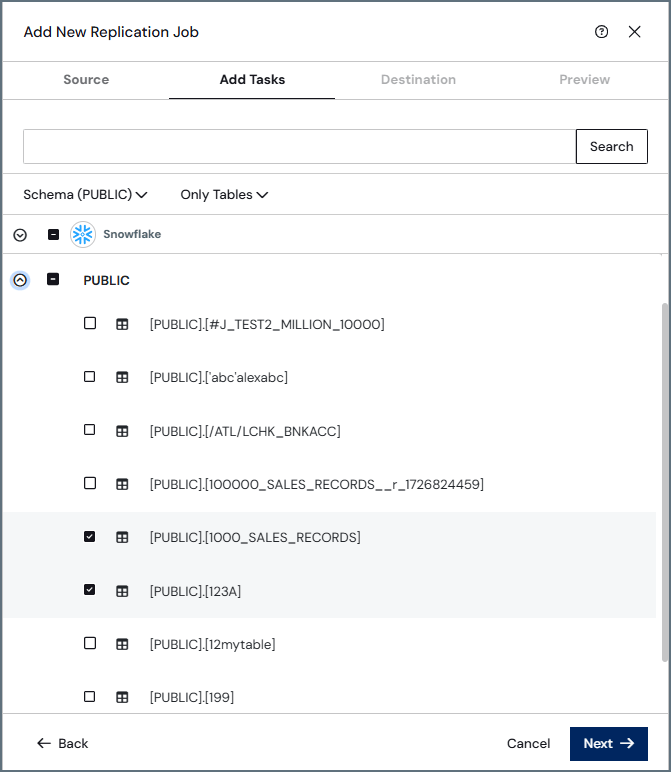The width and height of the screenshot is (671, 772).
Task: Focus the table search input field
Action: (299, 147)
